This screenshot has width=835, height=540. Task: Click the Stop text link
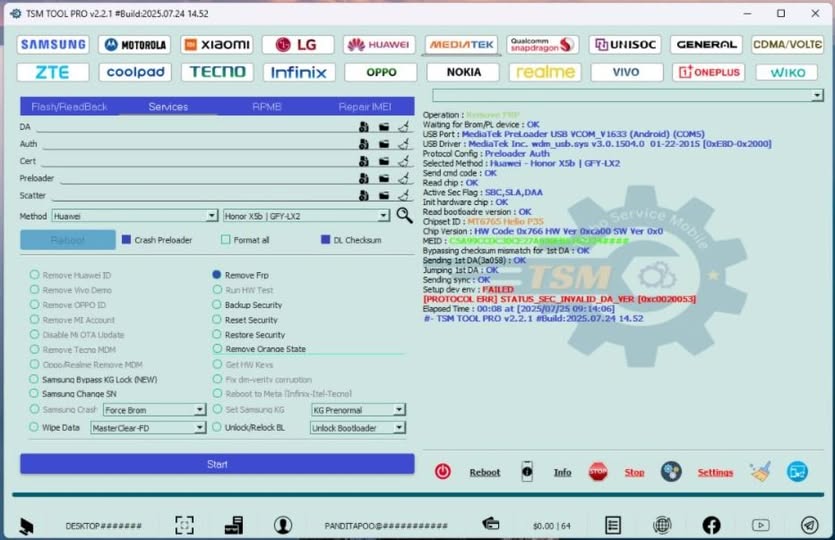point(634,472)
